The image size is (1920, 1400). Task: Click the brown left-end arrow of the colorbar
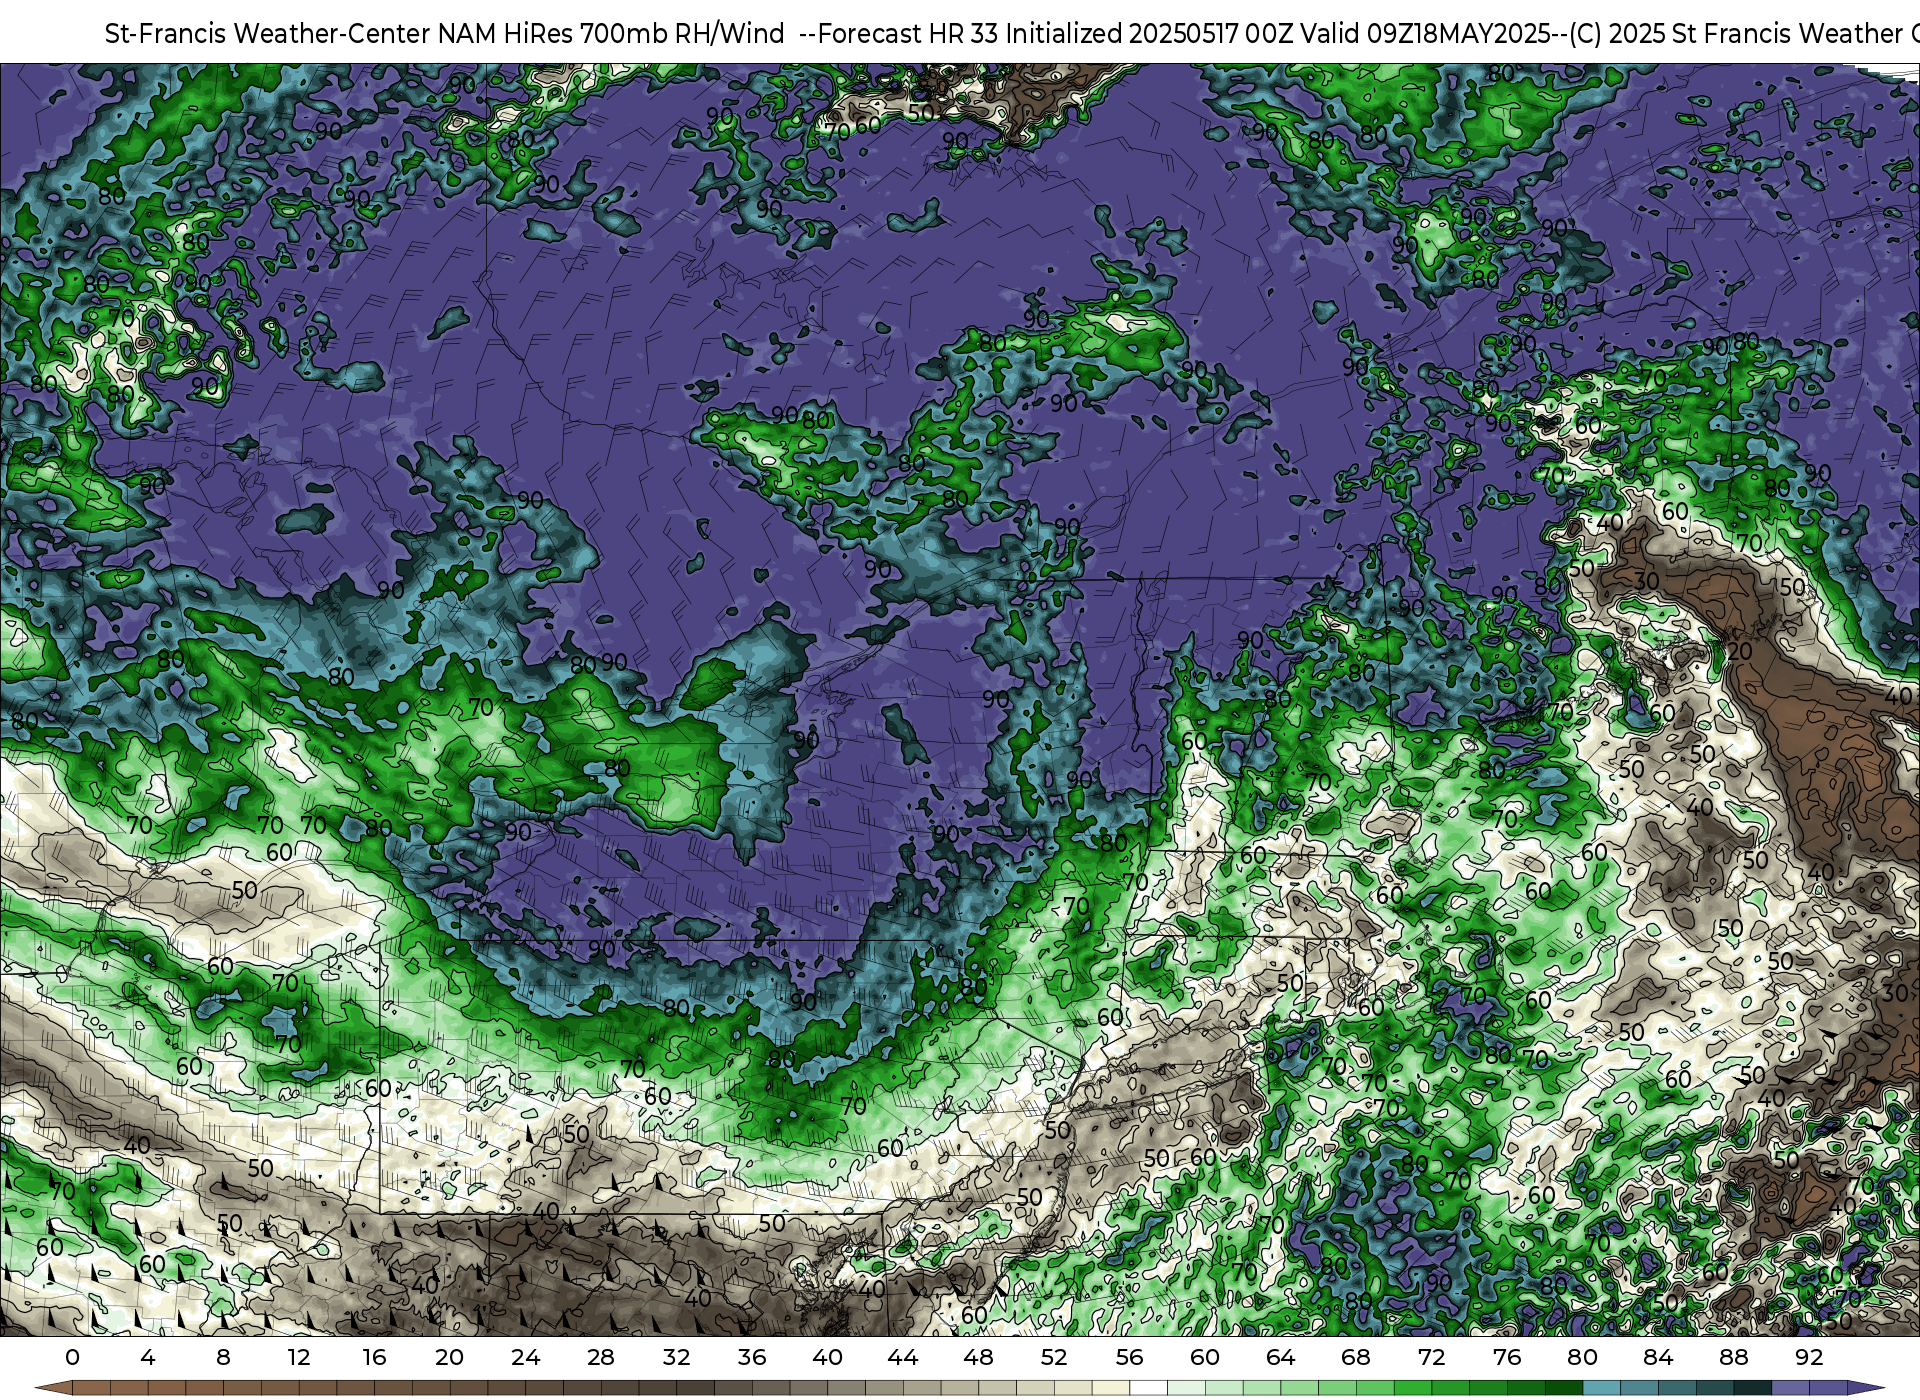(x=53, y=1389)
